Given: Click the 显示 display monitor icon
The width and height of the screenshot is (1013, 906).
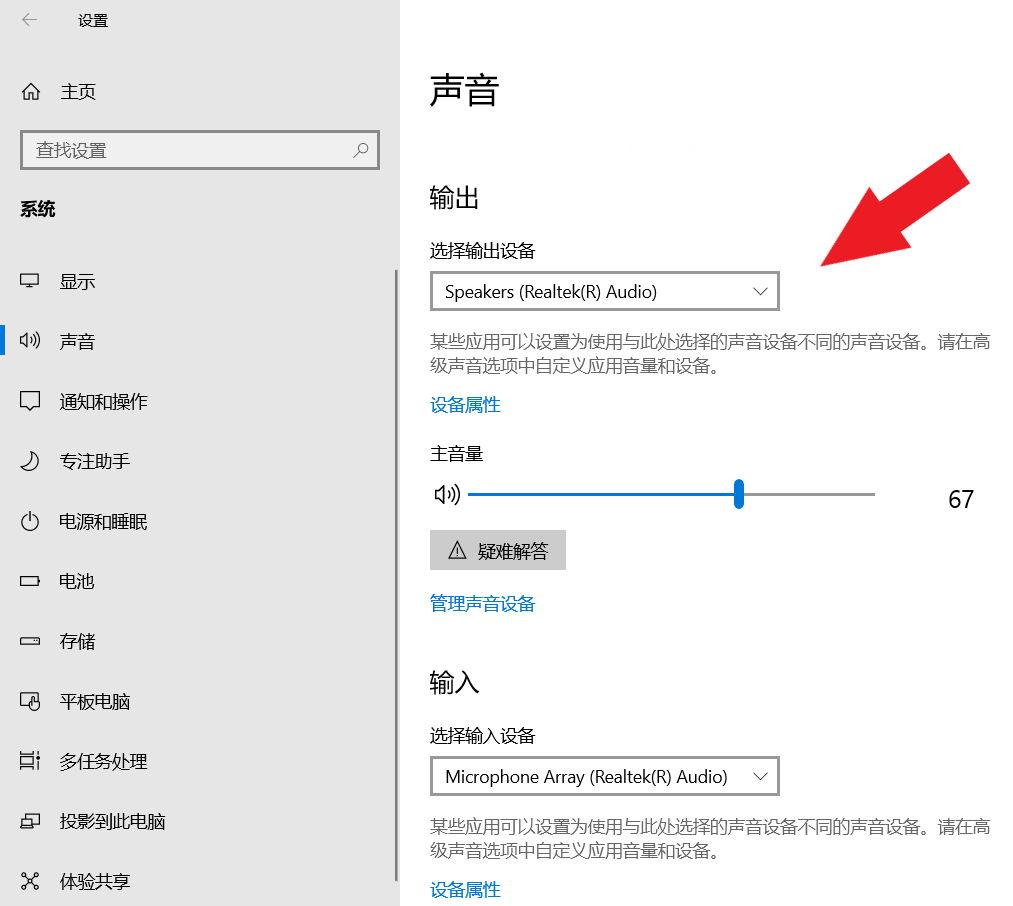Looking at the screenshot, I should coord(30,281).
